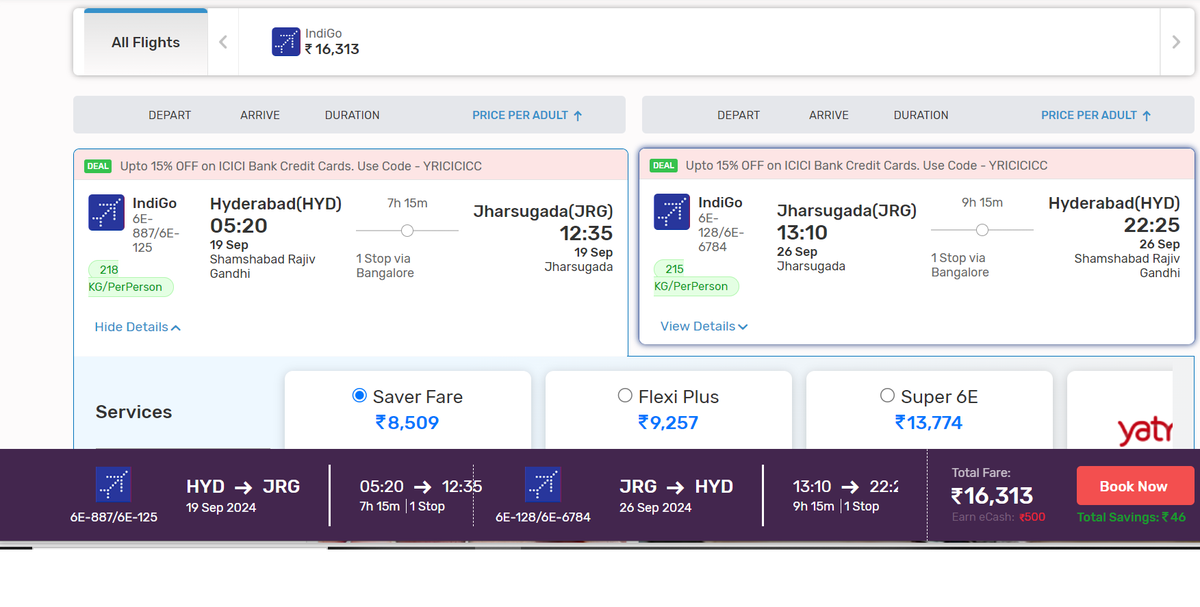The width and height of the screenshot is (1200, 607).
Task: Click IndiGo logo beside 6E-887/6E-125 in bottom bar
Action: point(113,485)
